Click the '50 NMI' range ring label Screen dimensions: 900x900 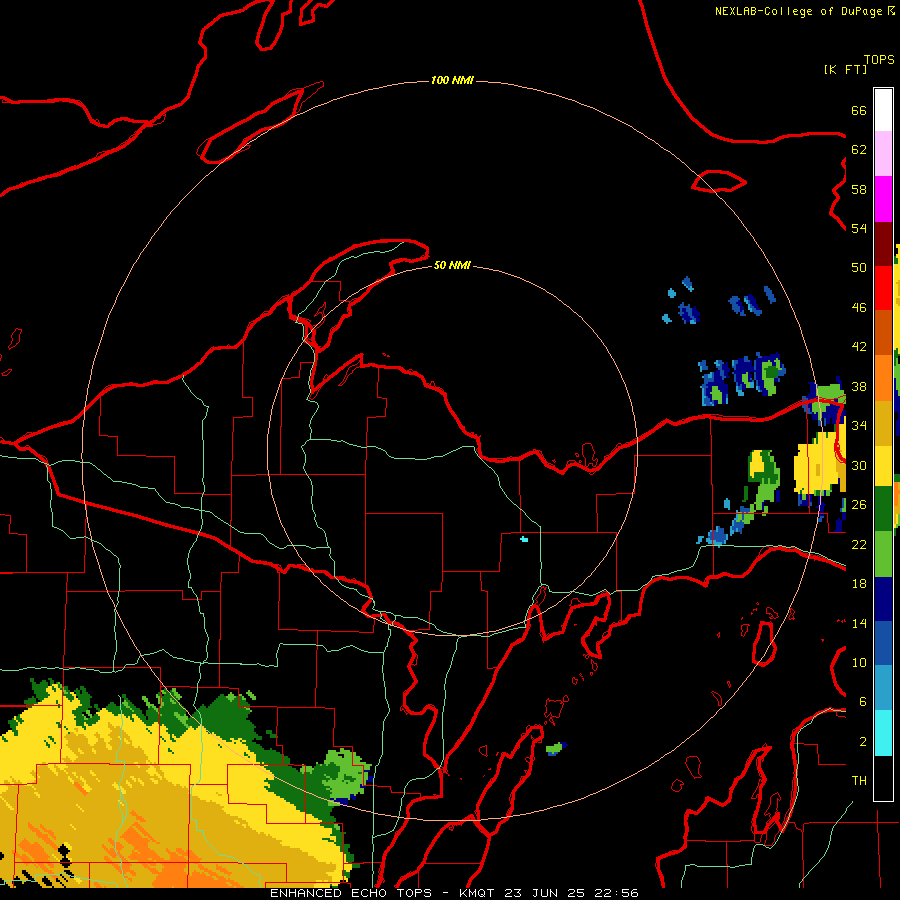click(452, 265)
